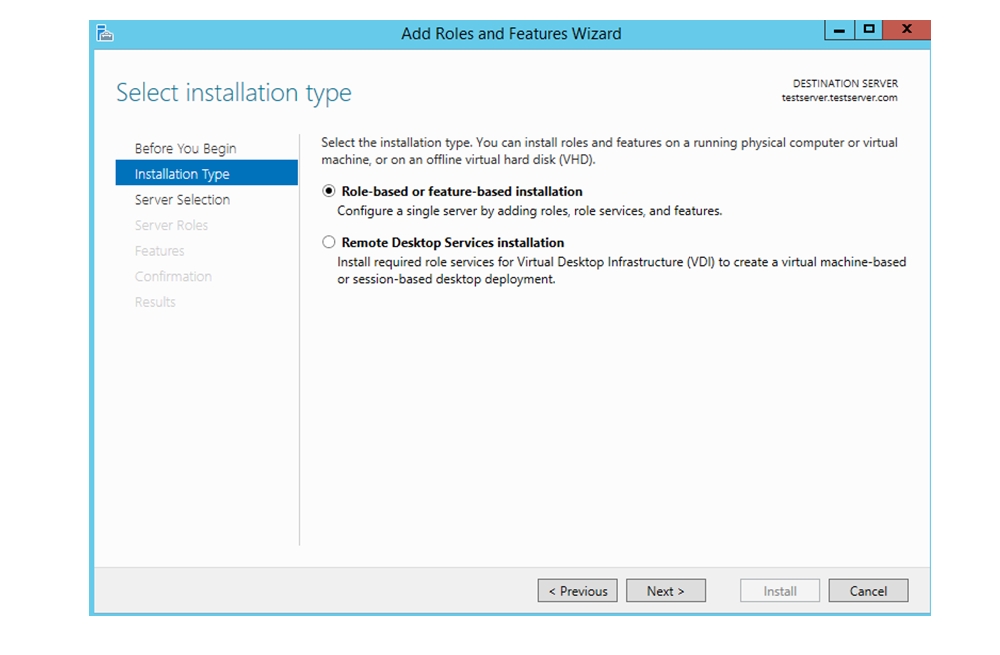Select the Results step in the sidebar

tap(155, 302)
